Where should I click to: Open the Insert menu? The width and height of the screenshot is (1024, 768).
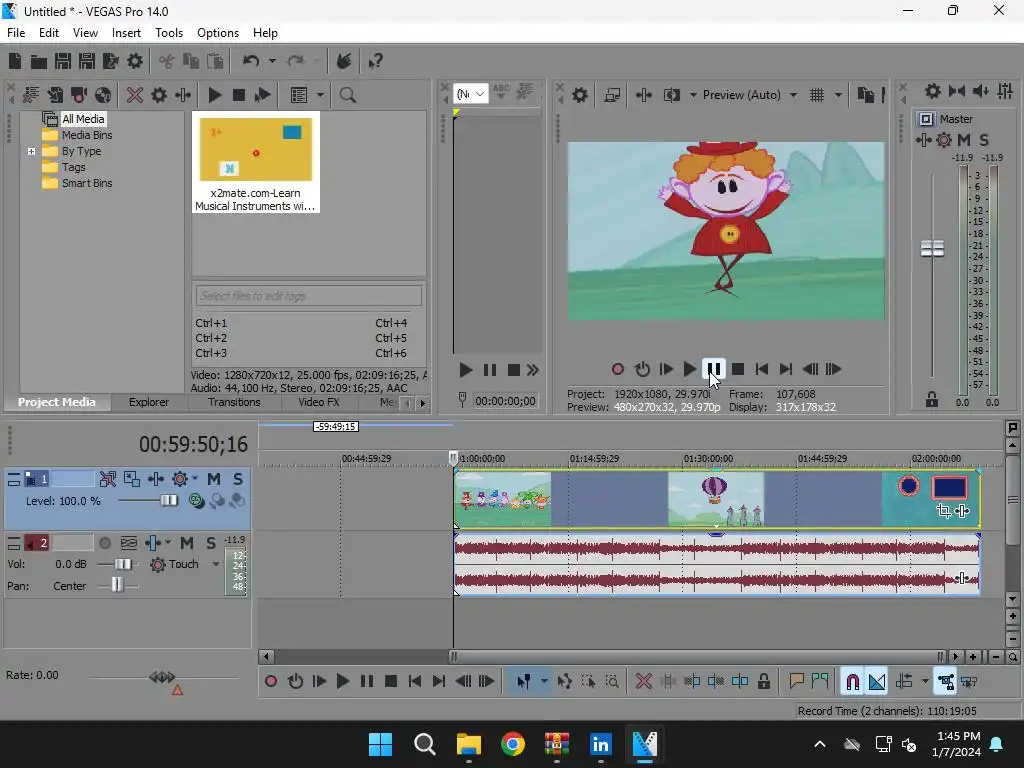click(x=126, y=33)
